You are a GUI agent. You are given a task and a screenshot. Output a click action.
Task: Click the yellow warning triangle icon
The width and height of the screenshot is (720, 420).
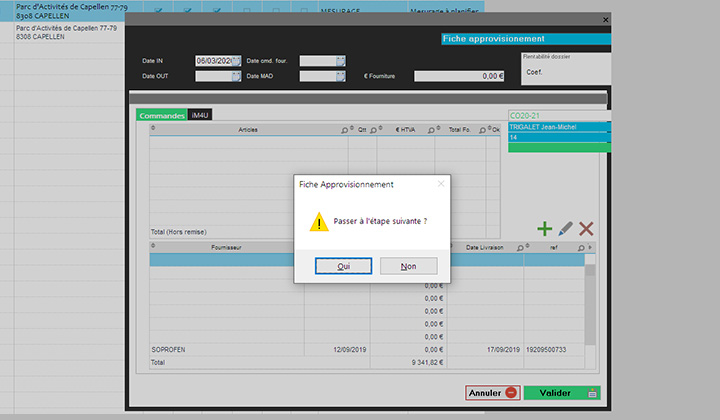317,221
